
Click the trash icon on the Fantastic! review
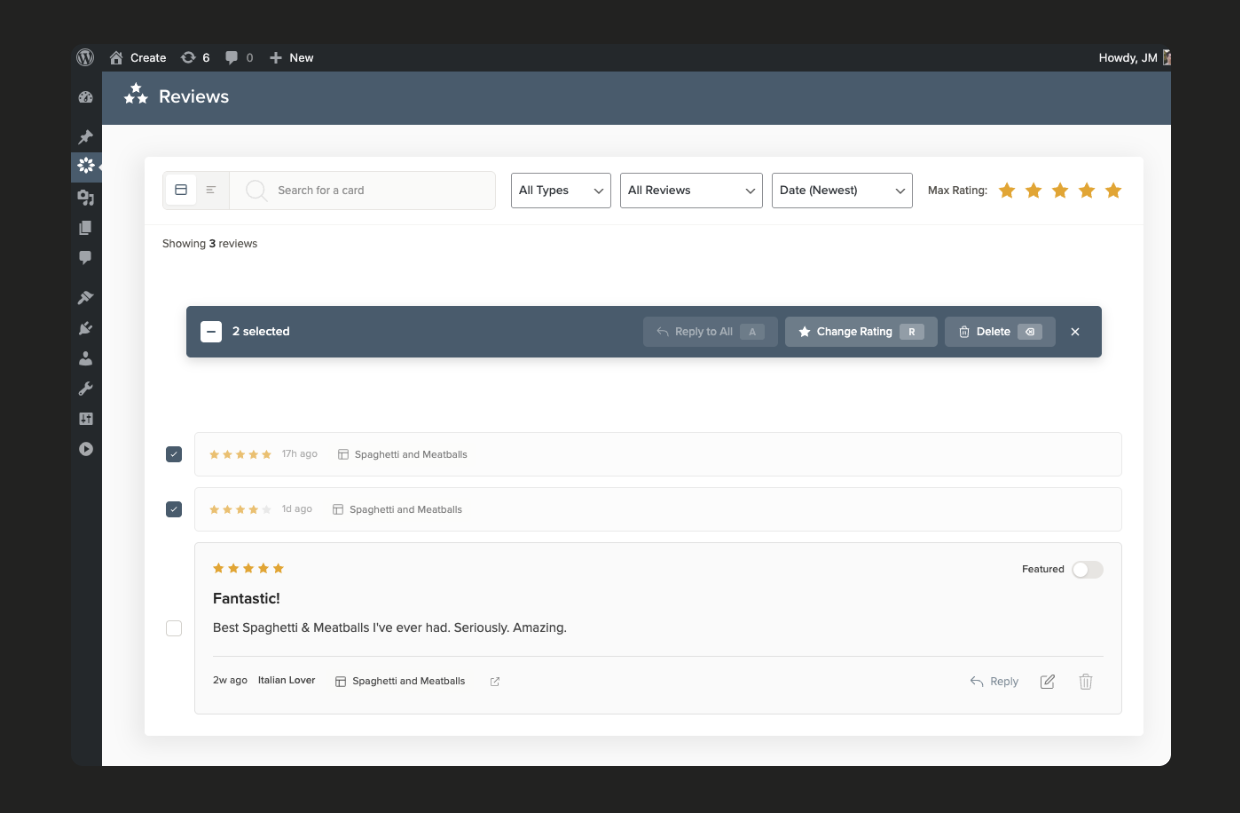1086,681
